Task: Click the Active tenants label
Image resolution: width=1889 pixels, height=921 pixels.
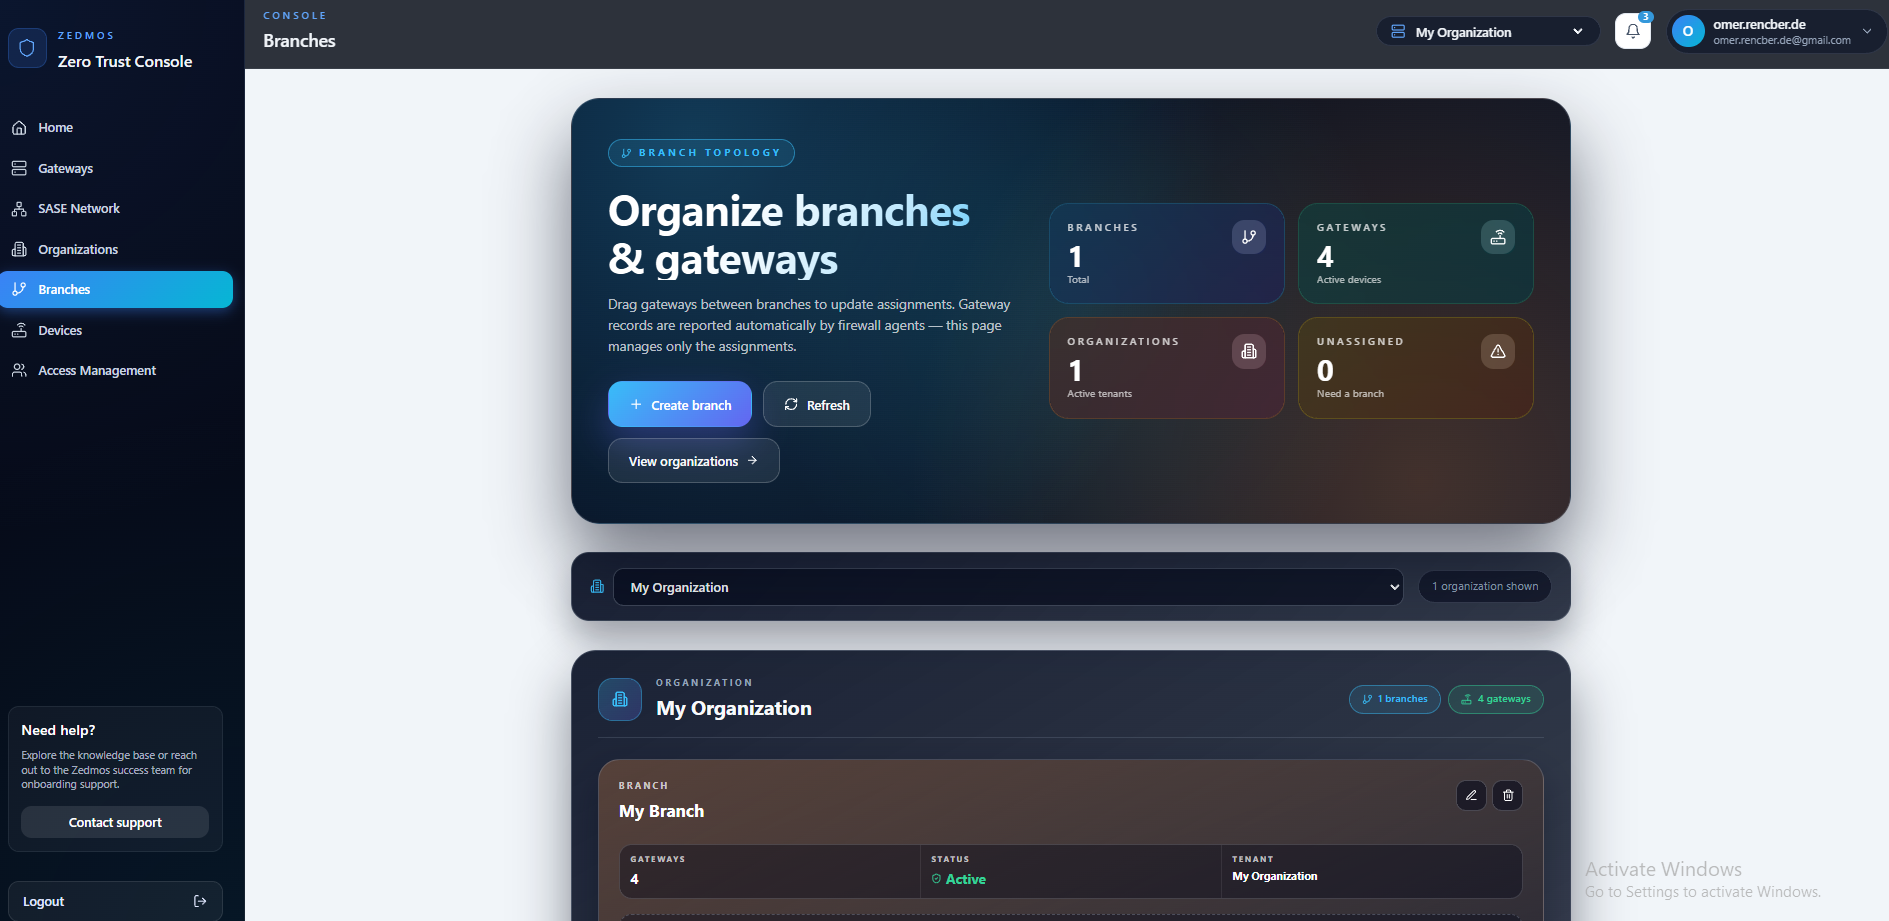Action: (1100, 394)
